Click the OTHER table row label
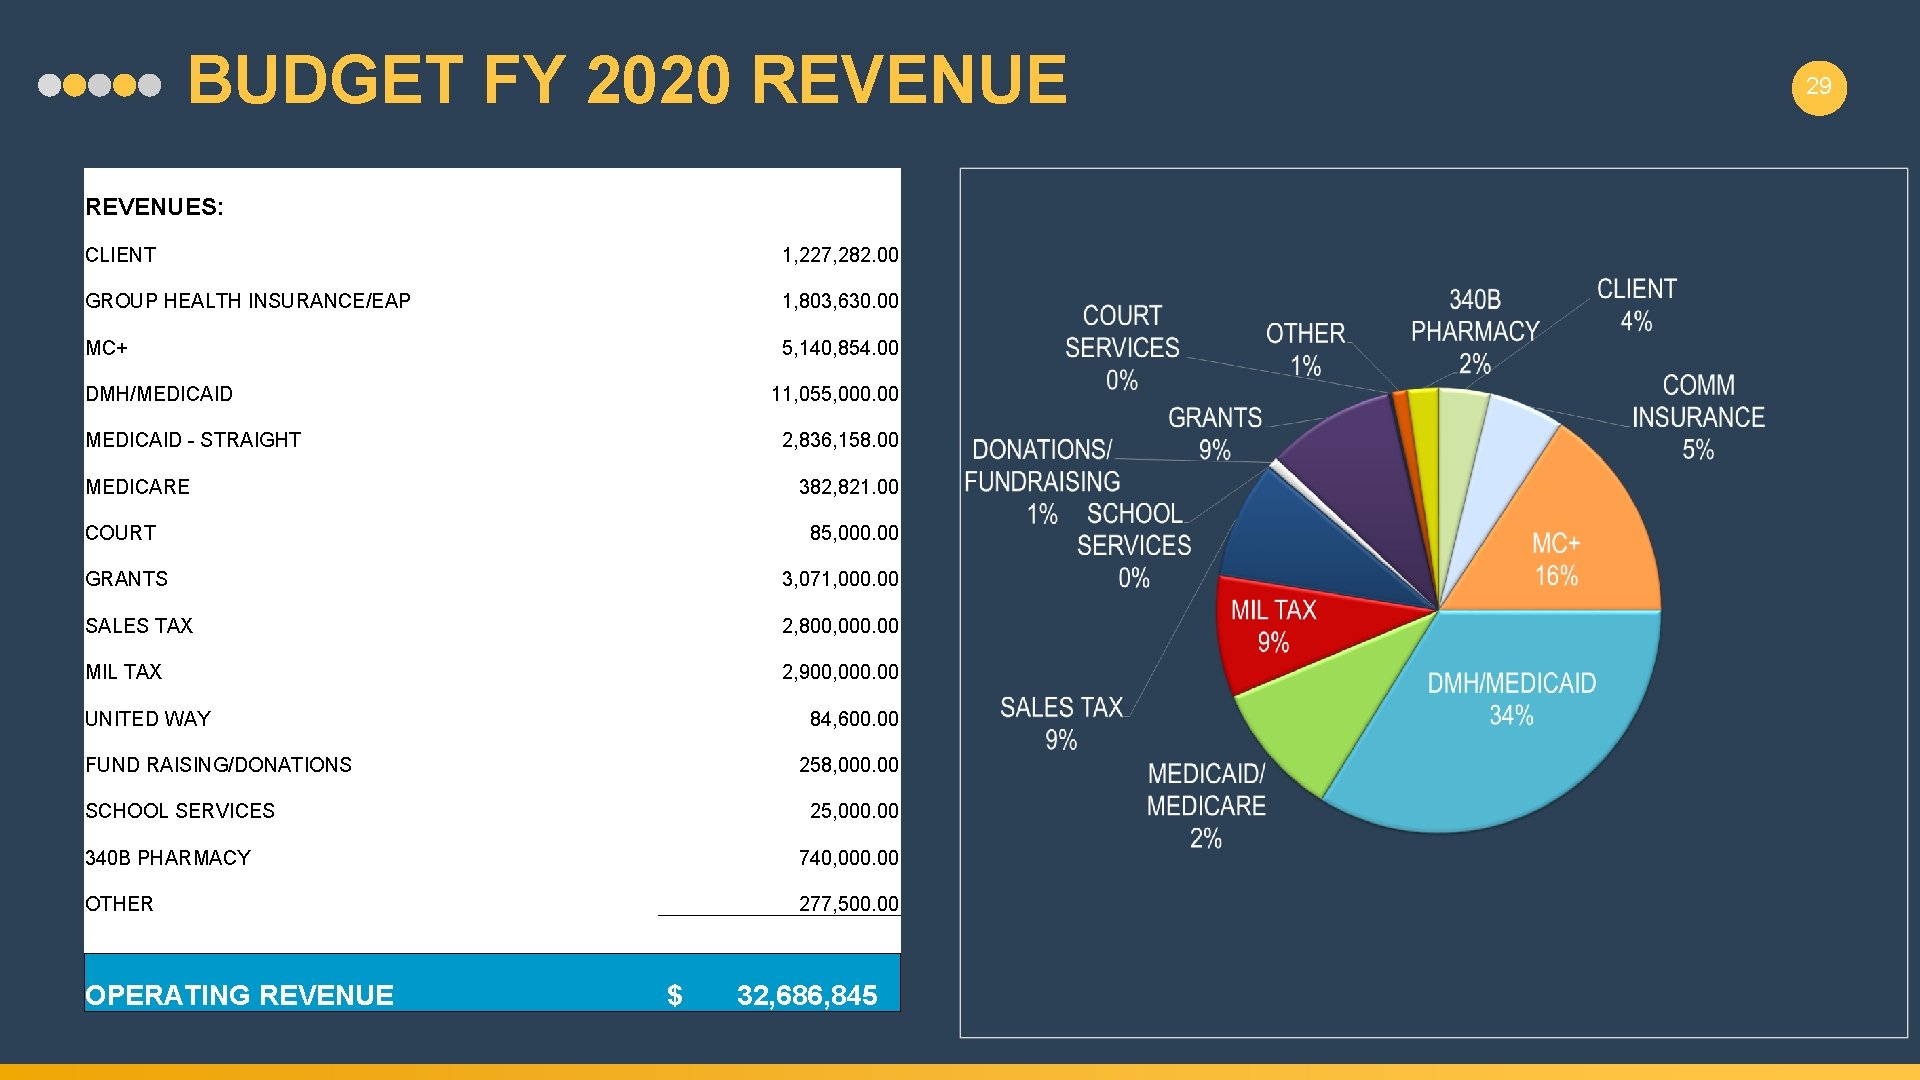Screen dimensions: 1920x1080 pos(119,904)
